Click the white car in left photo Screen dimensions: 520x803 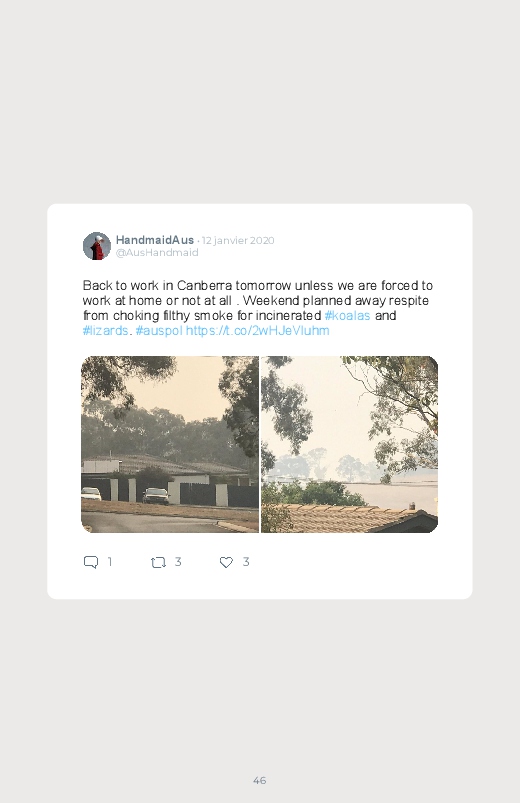coord(91,493)
